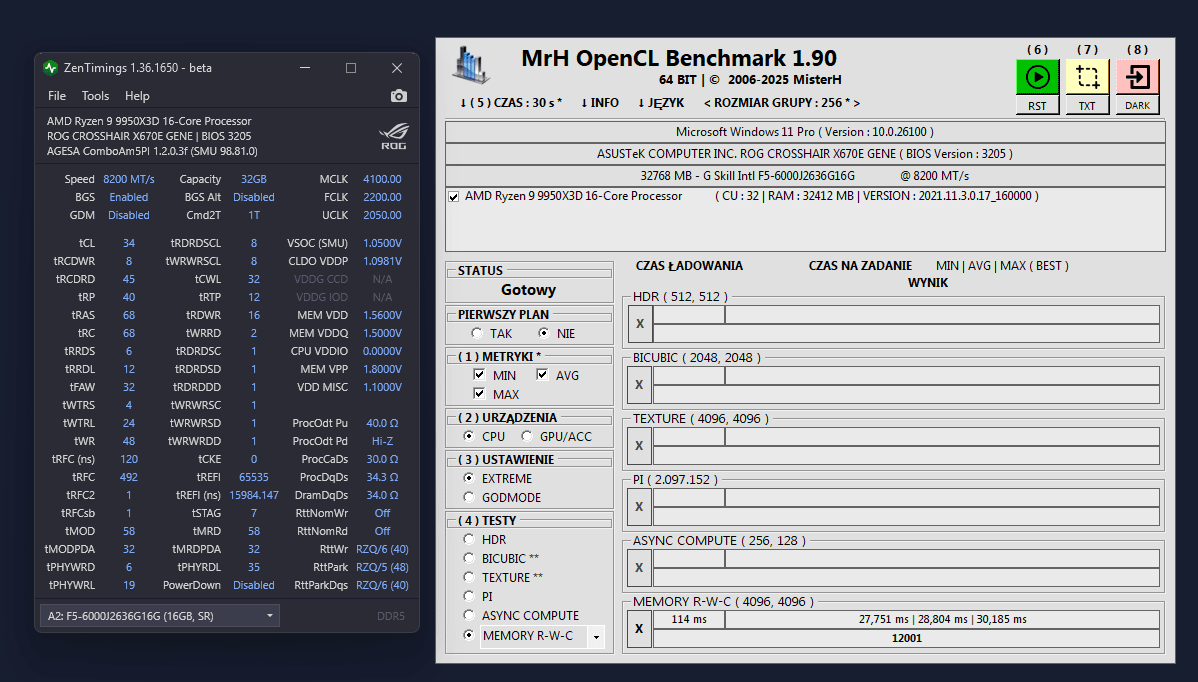Click the 8200 MT/s Speed value

coord(128,179)
